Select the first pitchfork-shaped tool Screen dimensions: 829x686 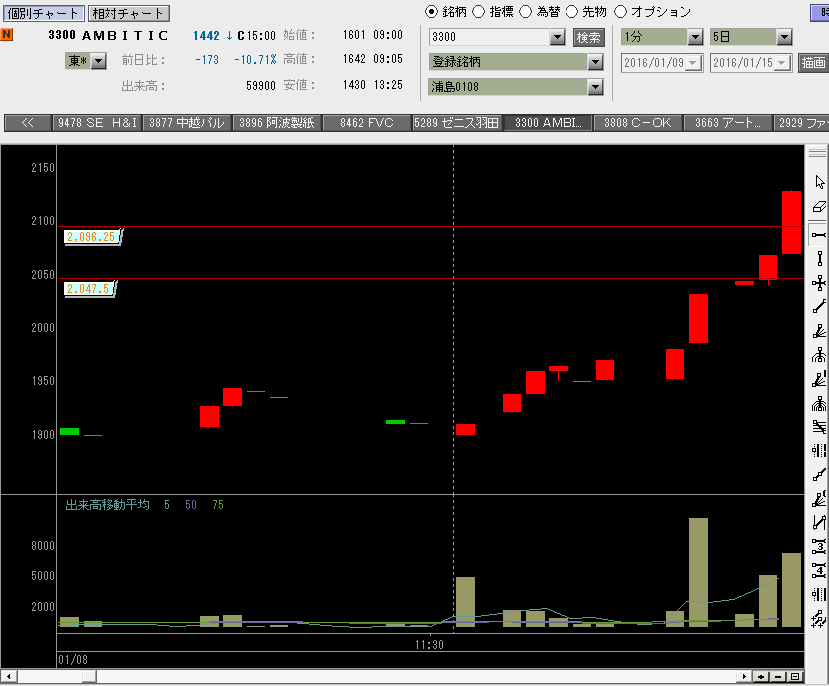click(819, 355)
